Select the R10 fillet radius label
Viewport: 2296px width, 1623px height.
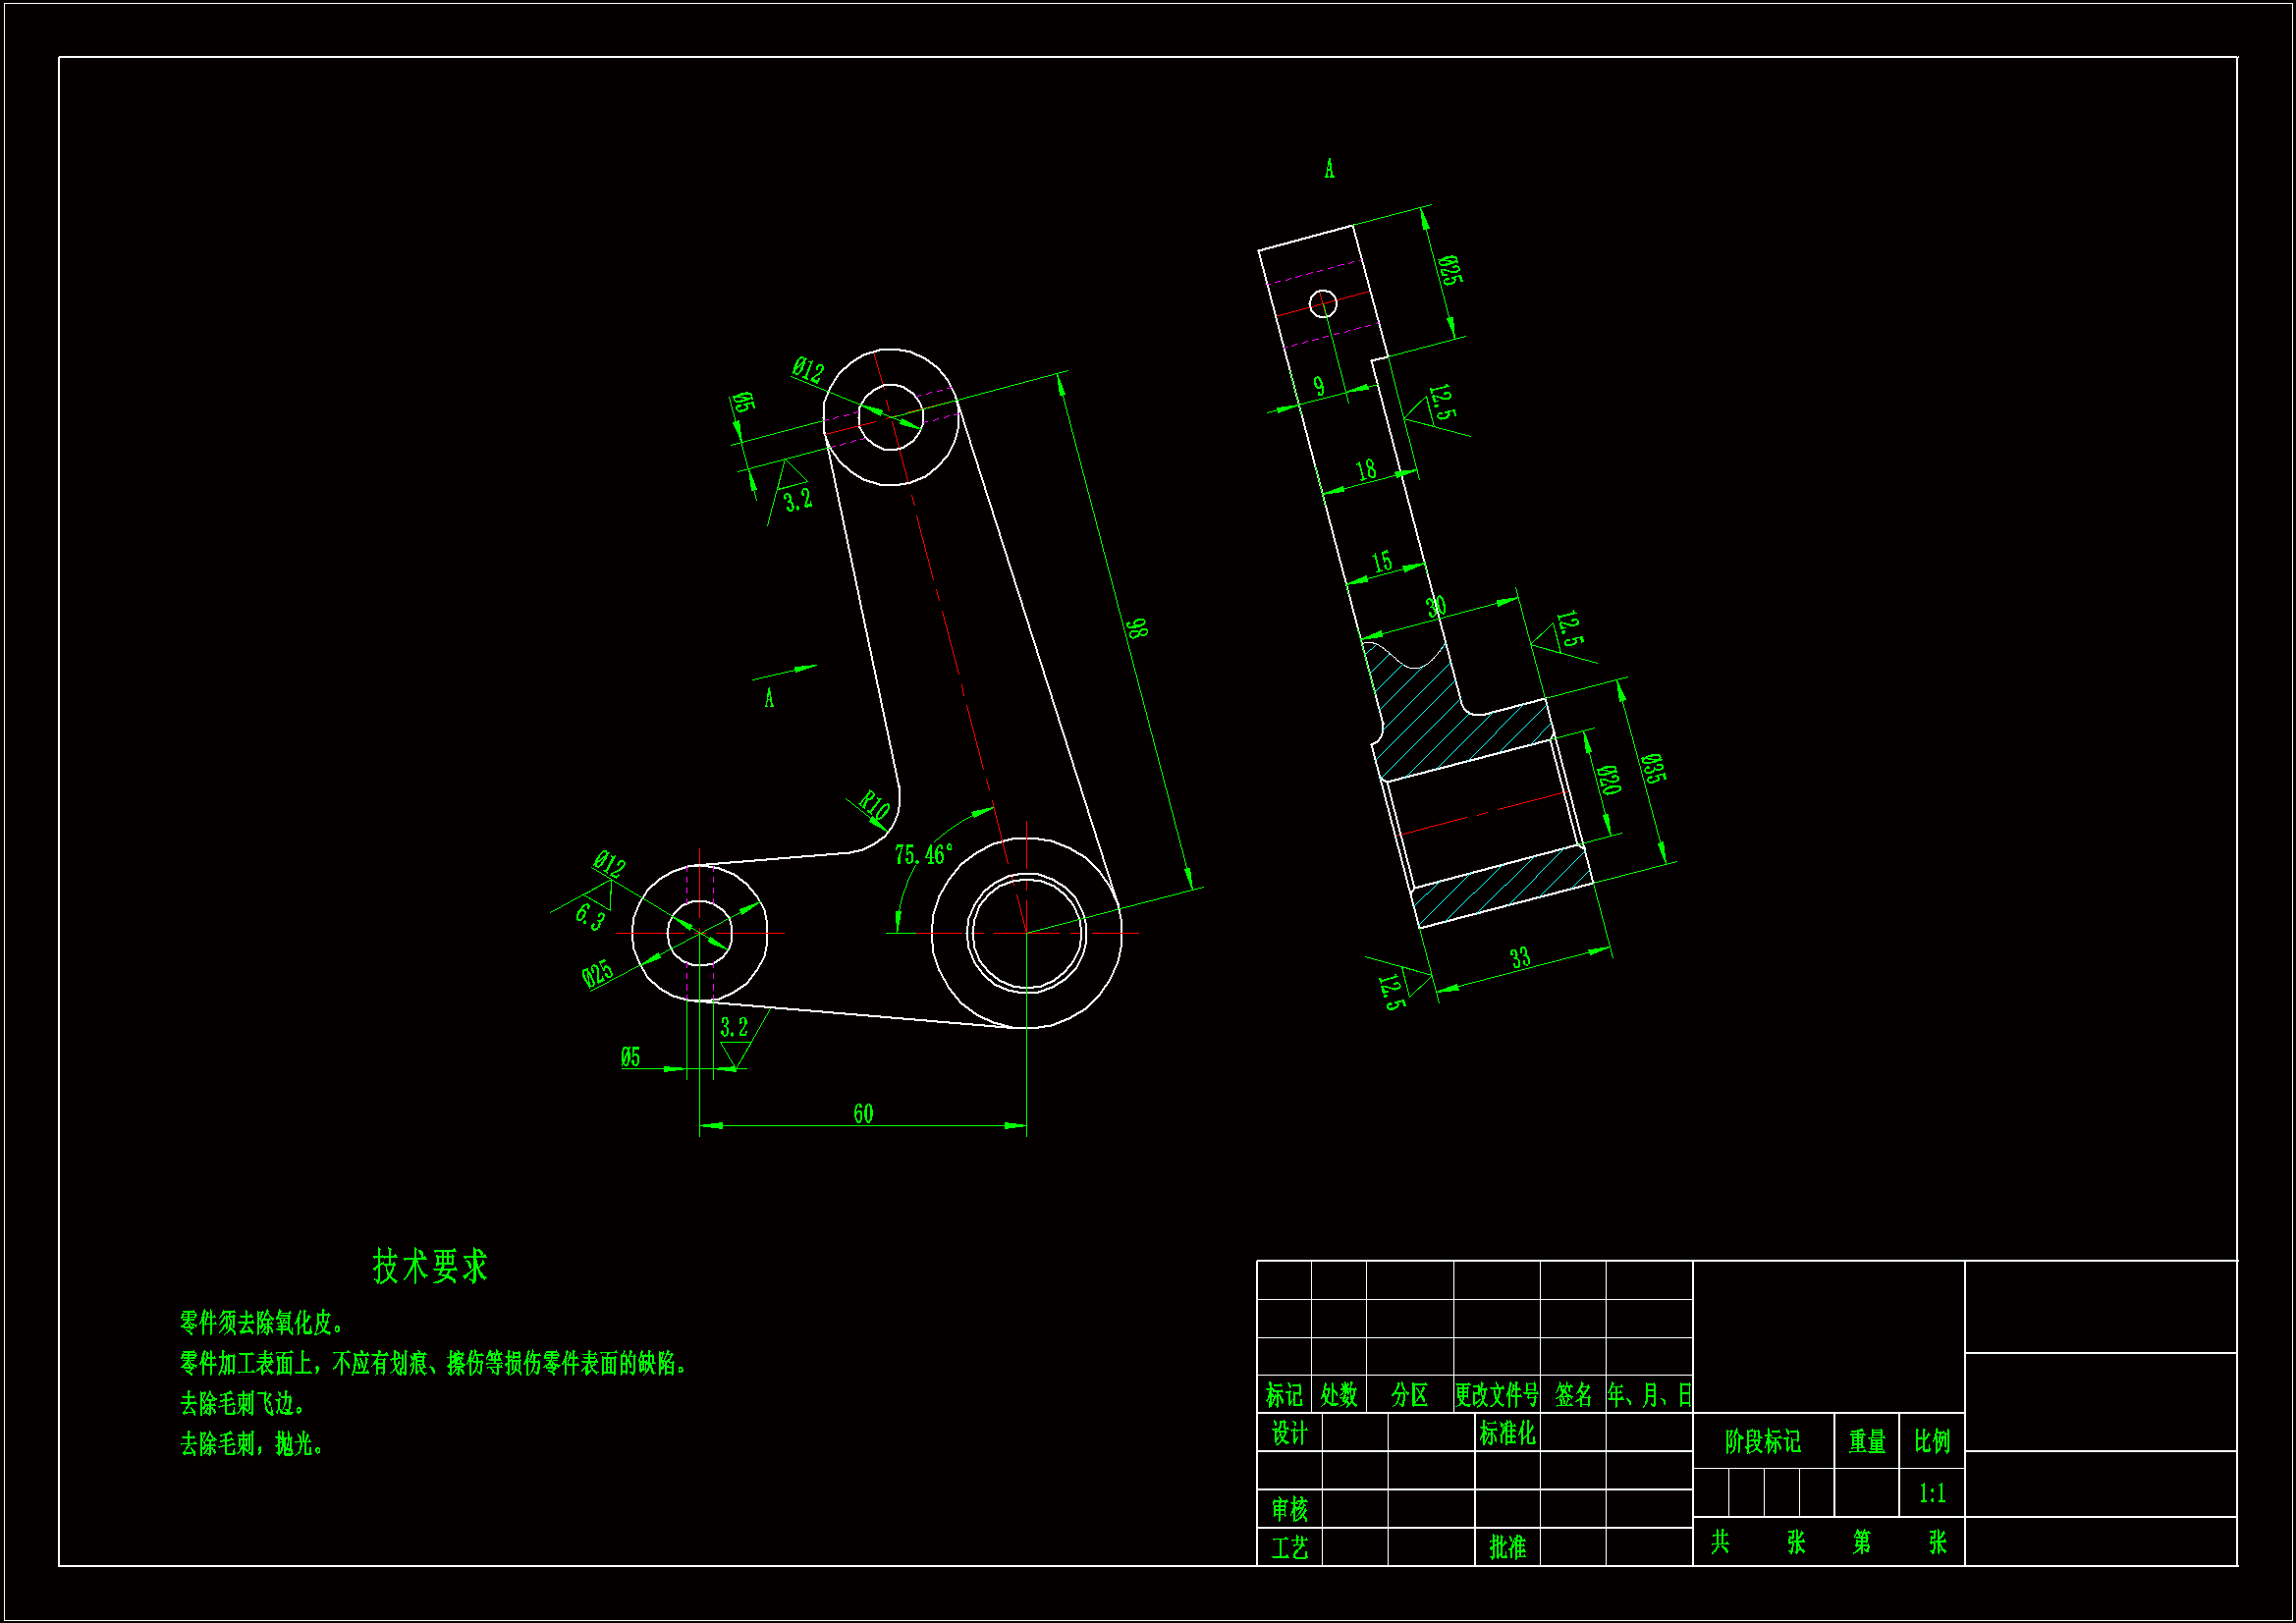[x=874, y=805]
